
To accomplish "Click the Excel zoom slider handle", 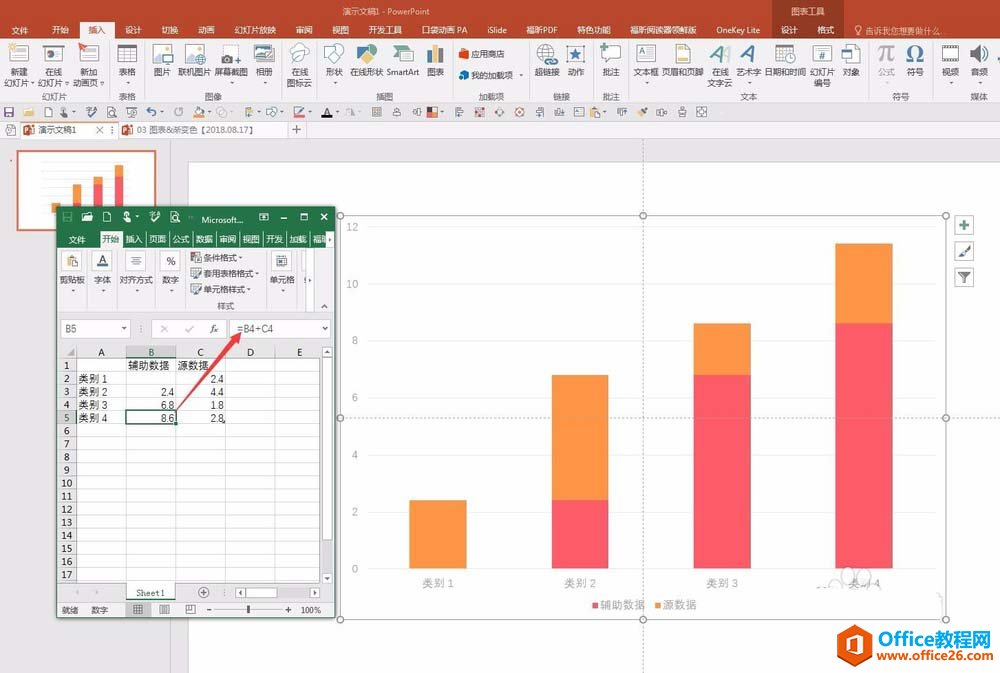I will 248,610.
